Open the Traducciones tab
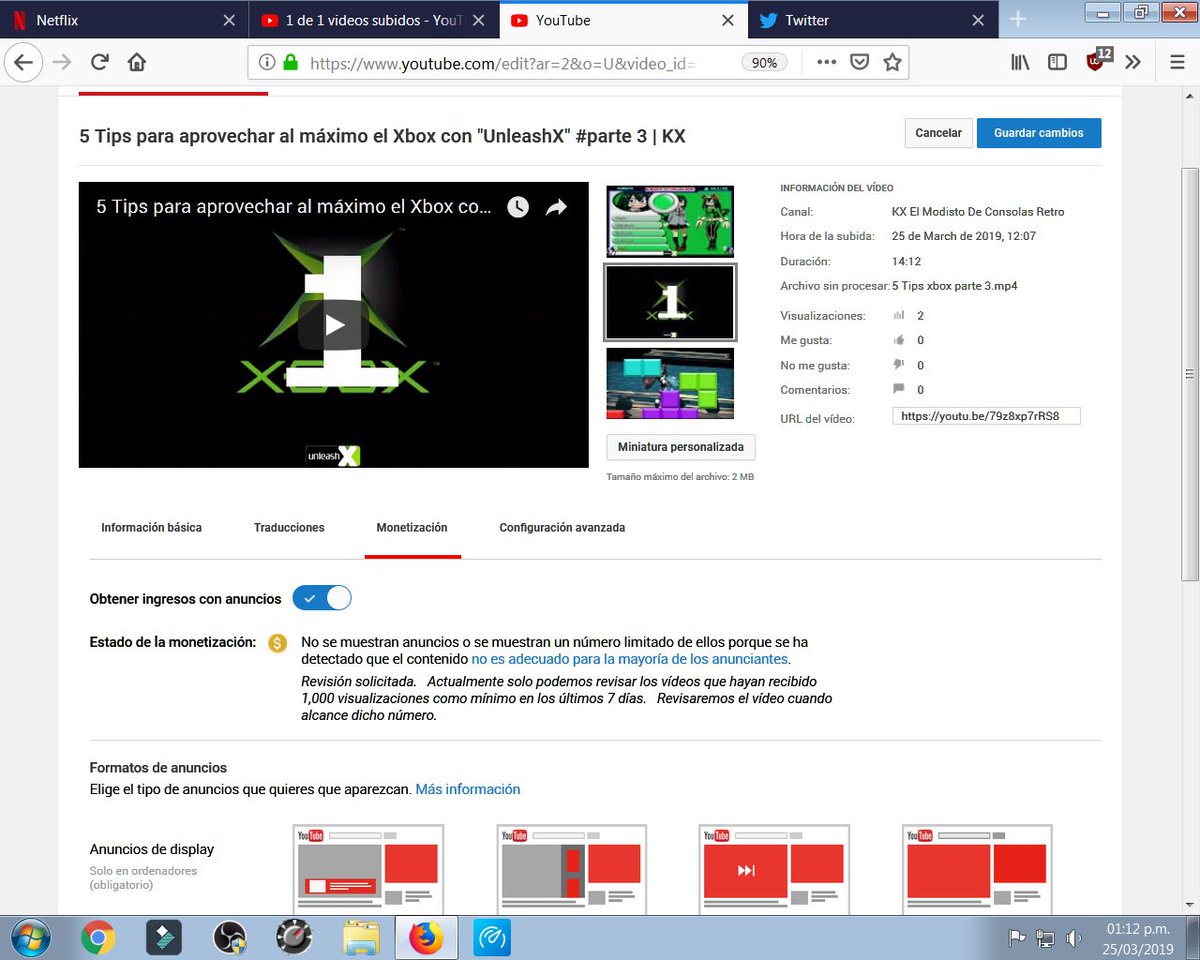Screen dimensions: 1200x960 pyautogui.click(x=289, y=527)
